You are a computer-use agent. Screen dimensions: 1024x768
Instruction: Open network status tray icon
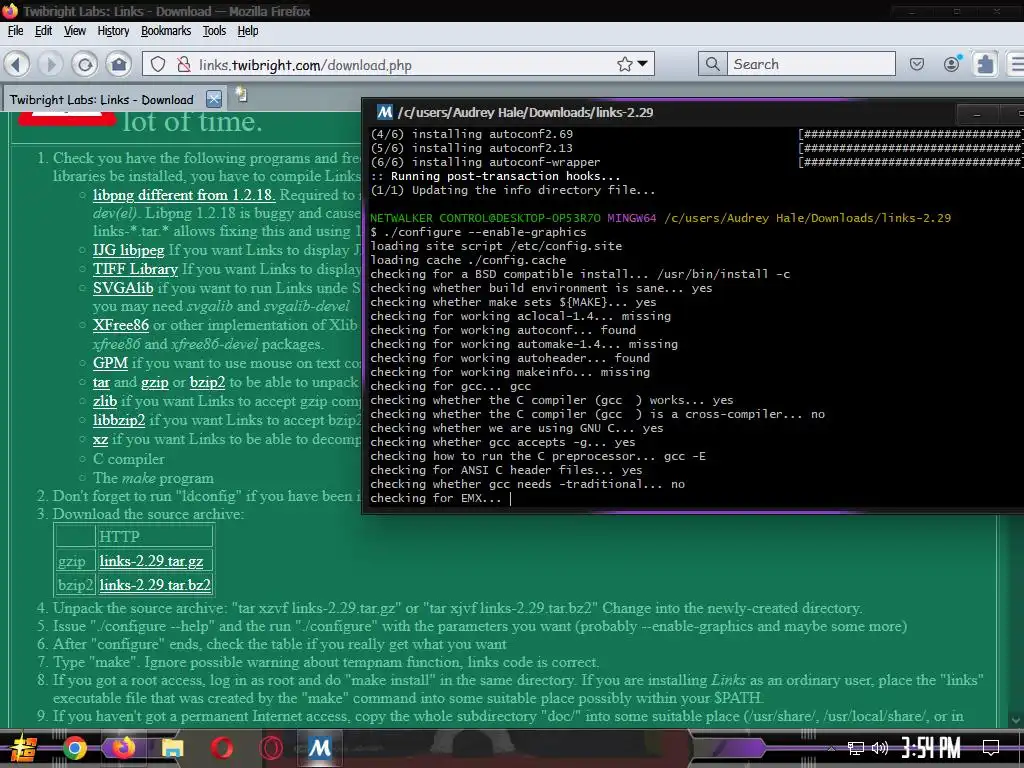pos(856,748)
